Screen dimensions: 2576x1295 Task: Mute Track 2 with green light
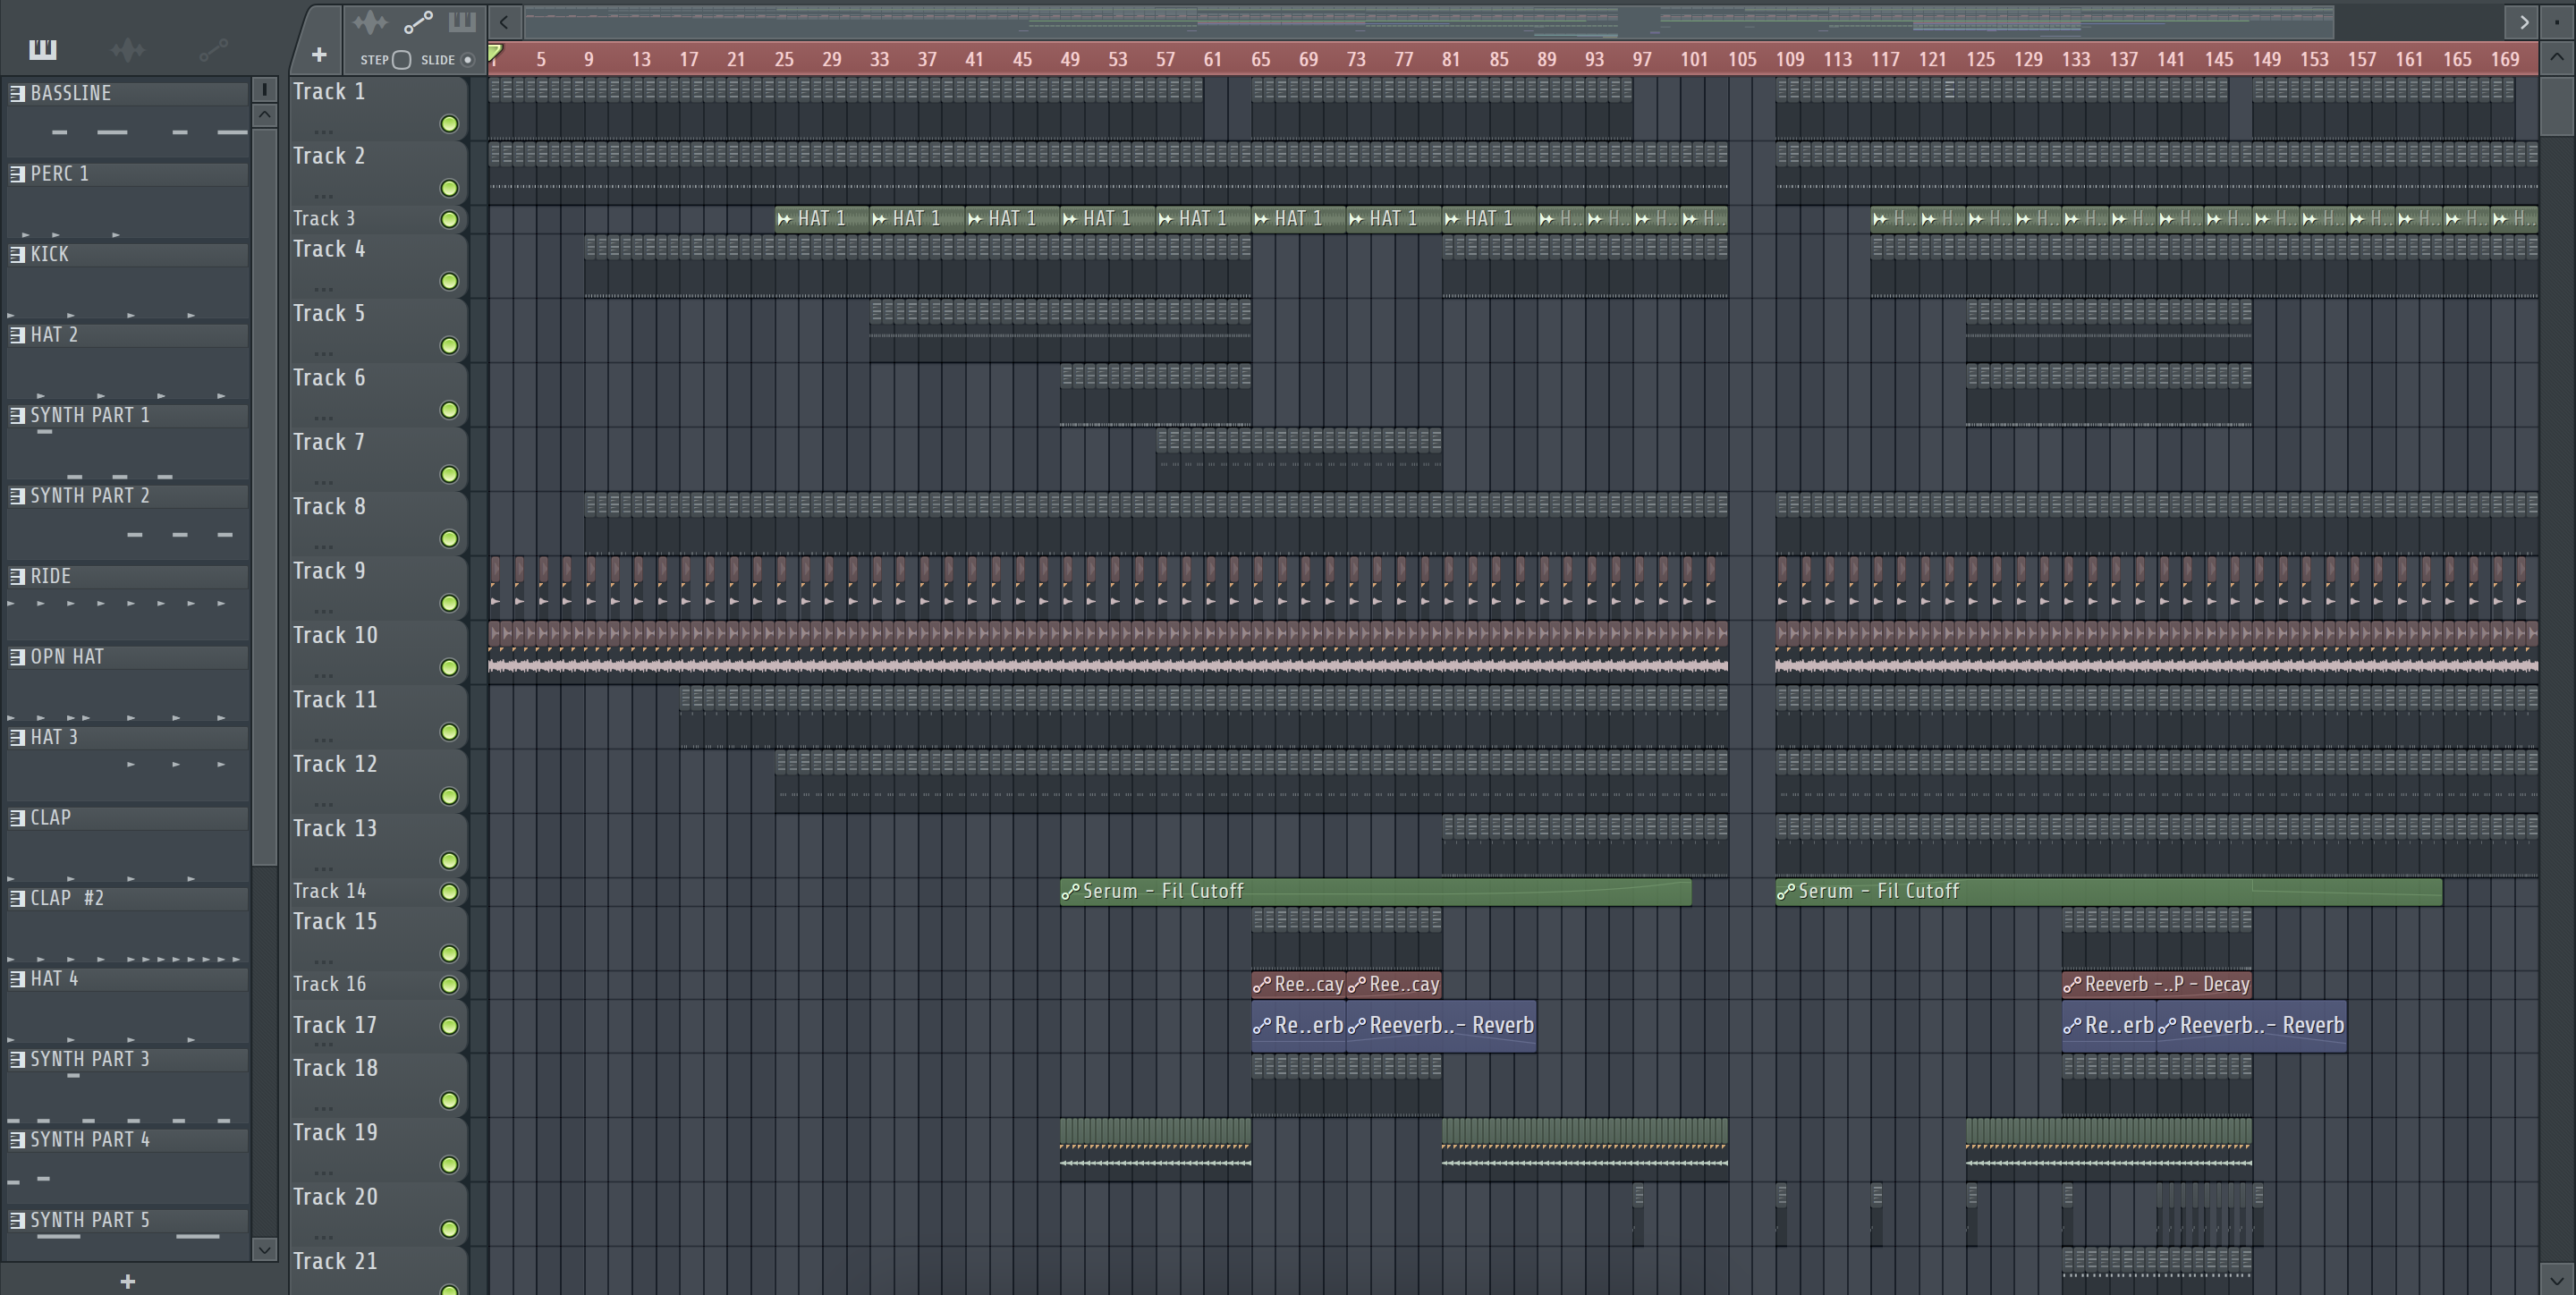tap(449, 188)
